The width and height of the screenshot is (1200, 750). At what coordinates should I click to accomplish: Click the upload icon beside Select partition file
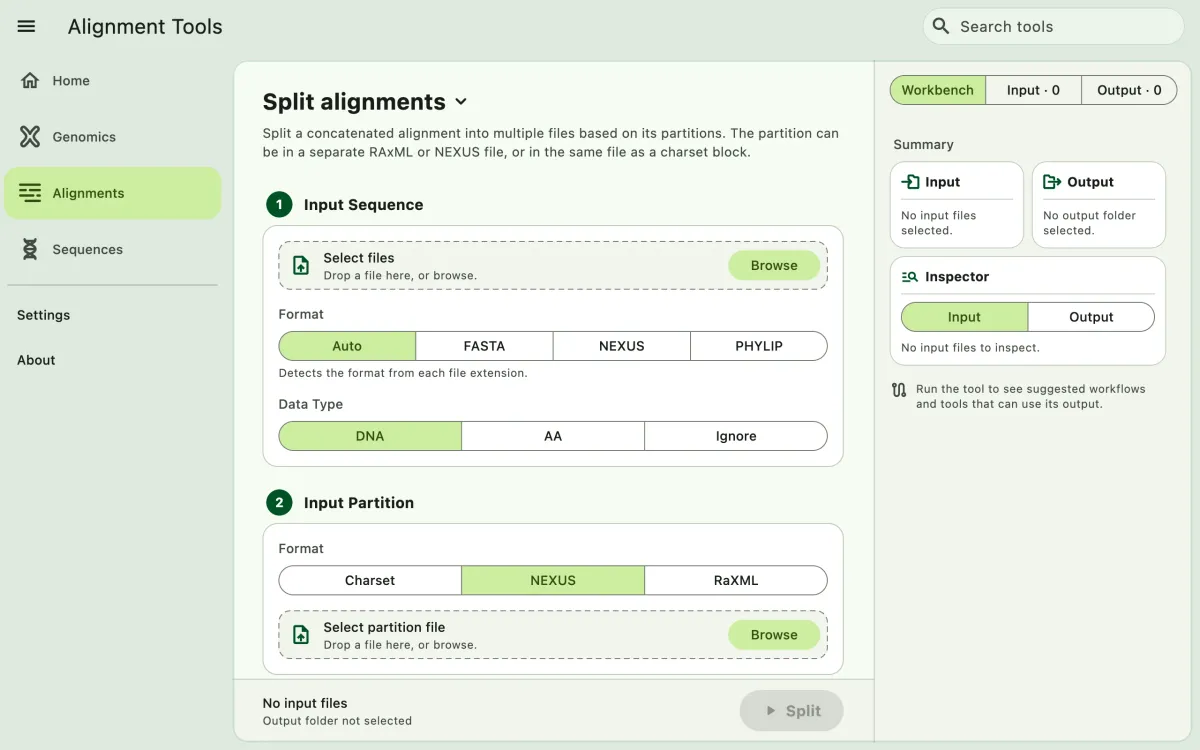[301, 635]
